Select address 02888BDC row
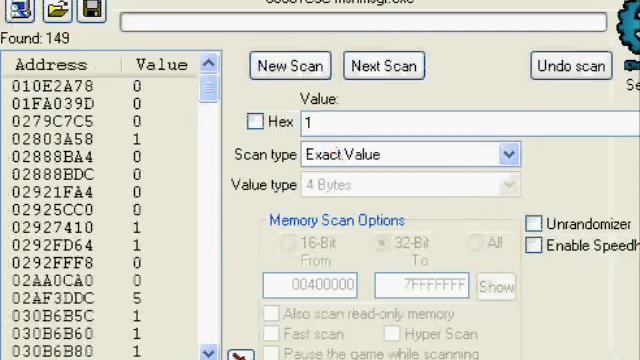This screenshot has height=360, width=640. [100, 175]
